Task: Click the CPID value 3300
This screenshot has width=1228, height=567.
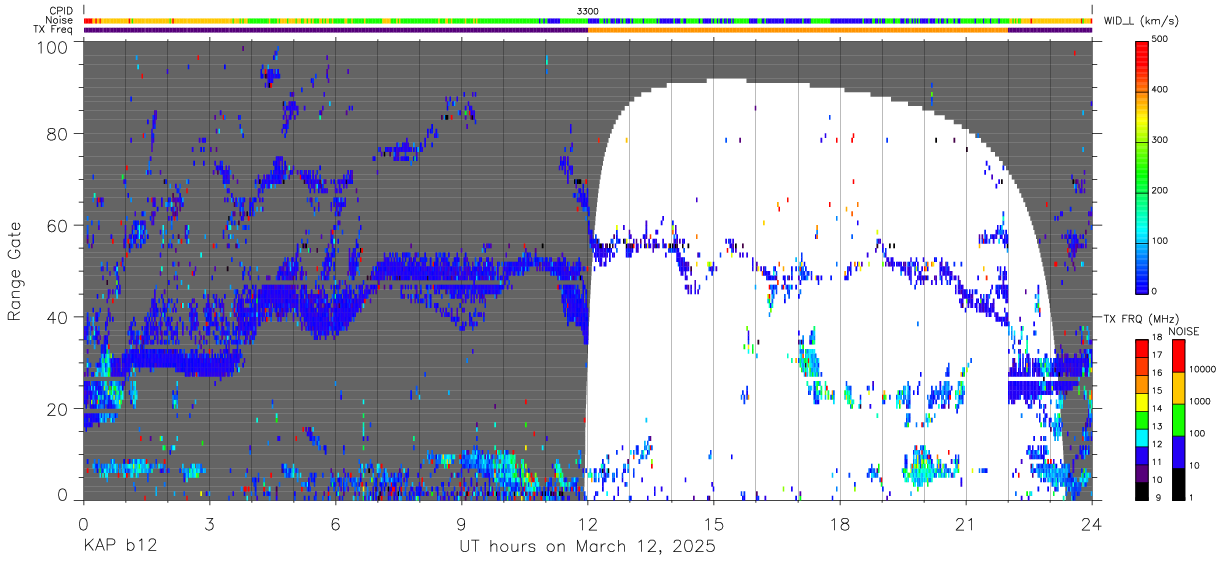Action: coord(588,10)
